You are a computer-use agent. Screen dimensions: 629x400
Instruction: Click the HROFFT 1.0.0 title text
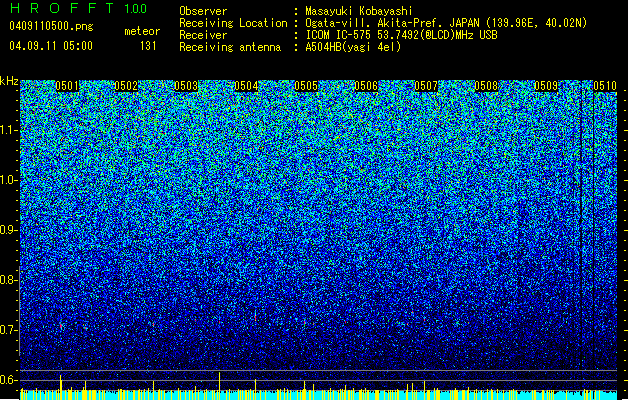[78, 8]
